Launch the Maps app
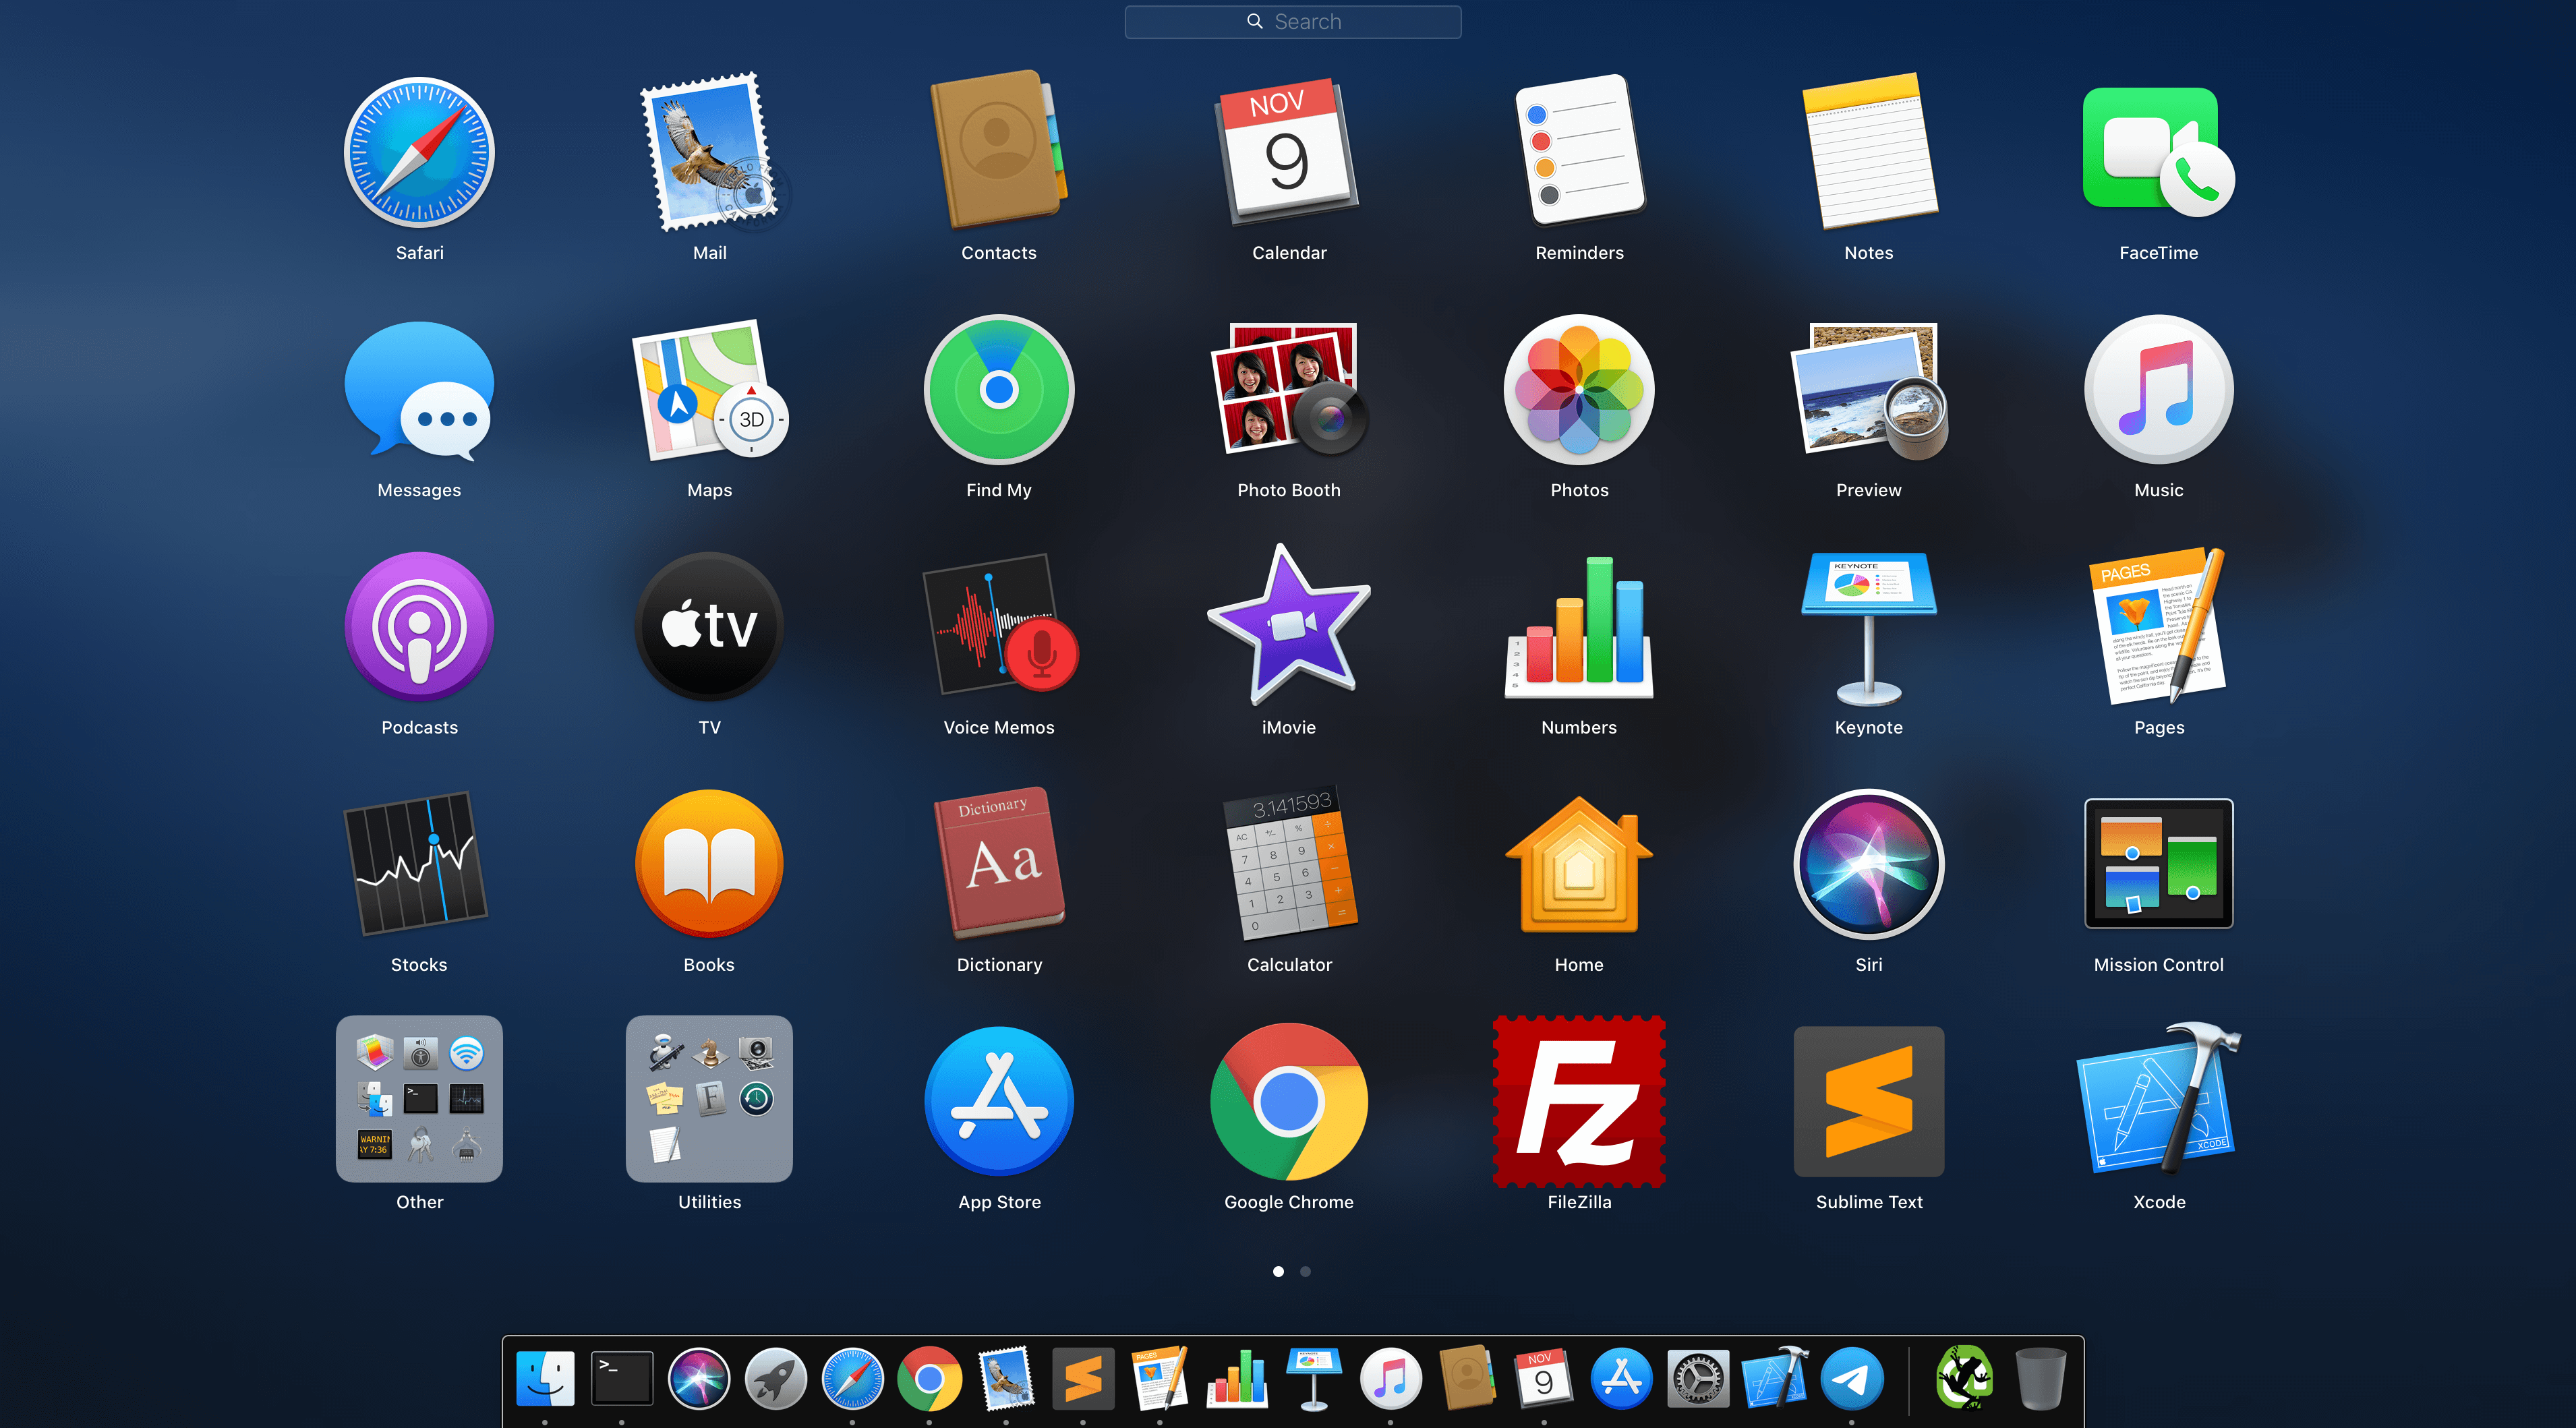Image resolution: width=2576 pixels, height=1428 pixels. (710, 389)
